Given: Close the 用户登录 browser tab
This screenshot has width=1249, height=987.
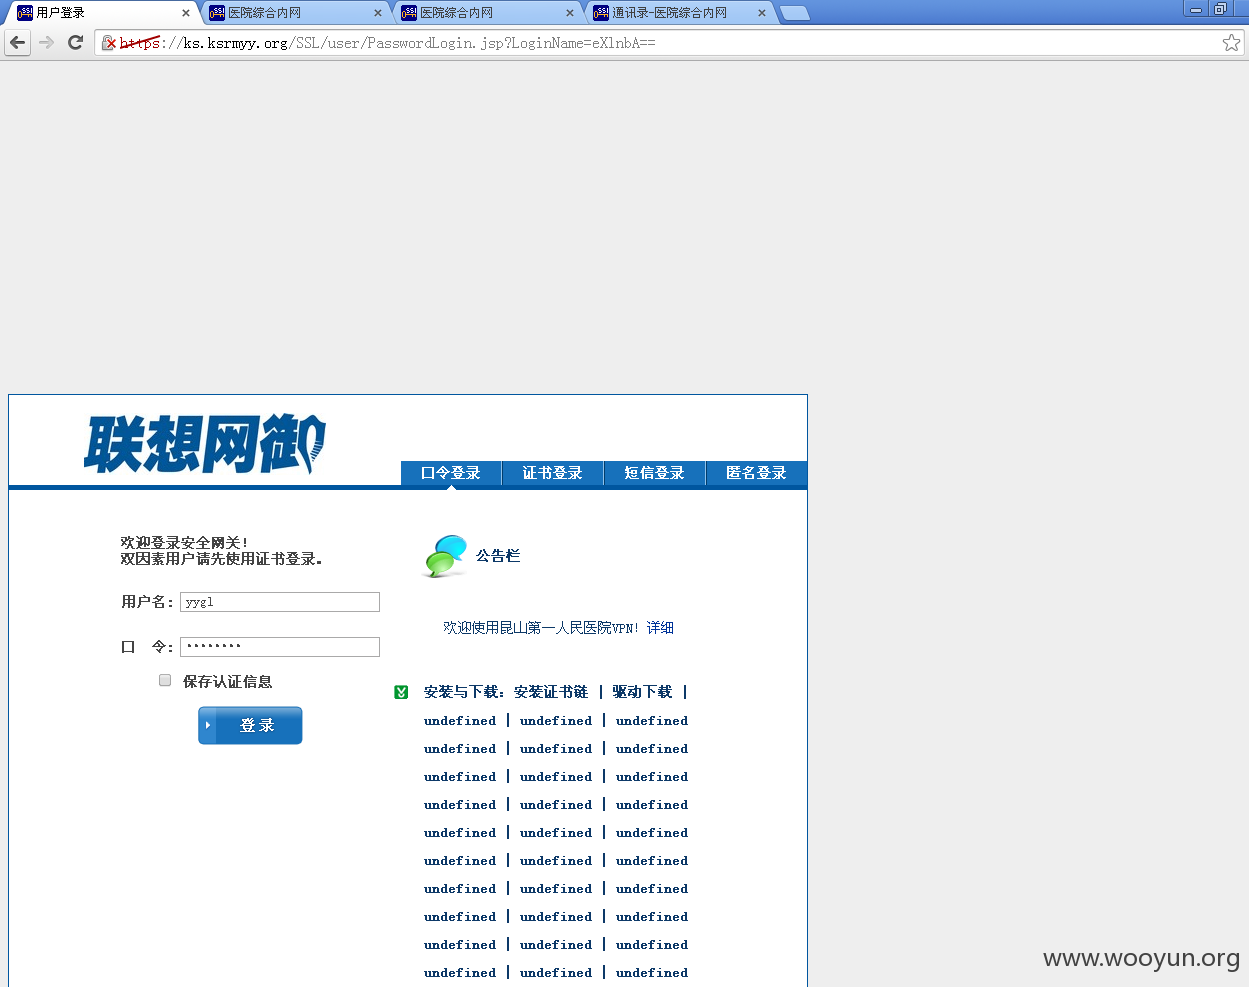Looking at the screenshot, I should point(185,13).
